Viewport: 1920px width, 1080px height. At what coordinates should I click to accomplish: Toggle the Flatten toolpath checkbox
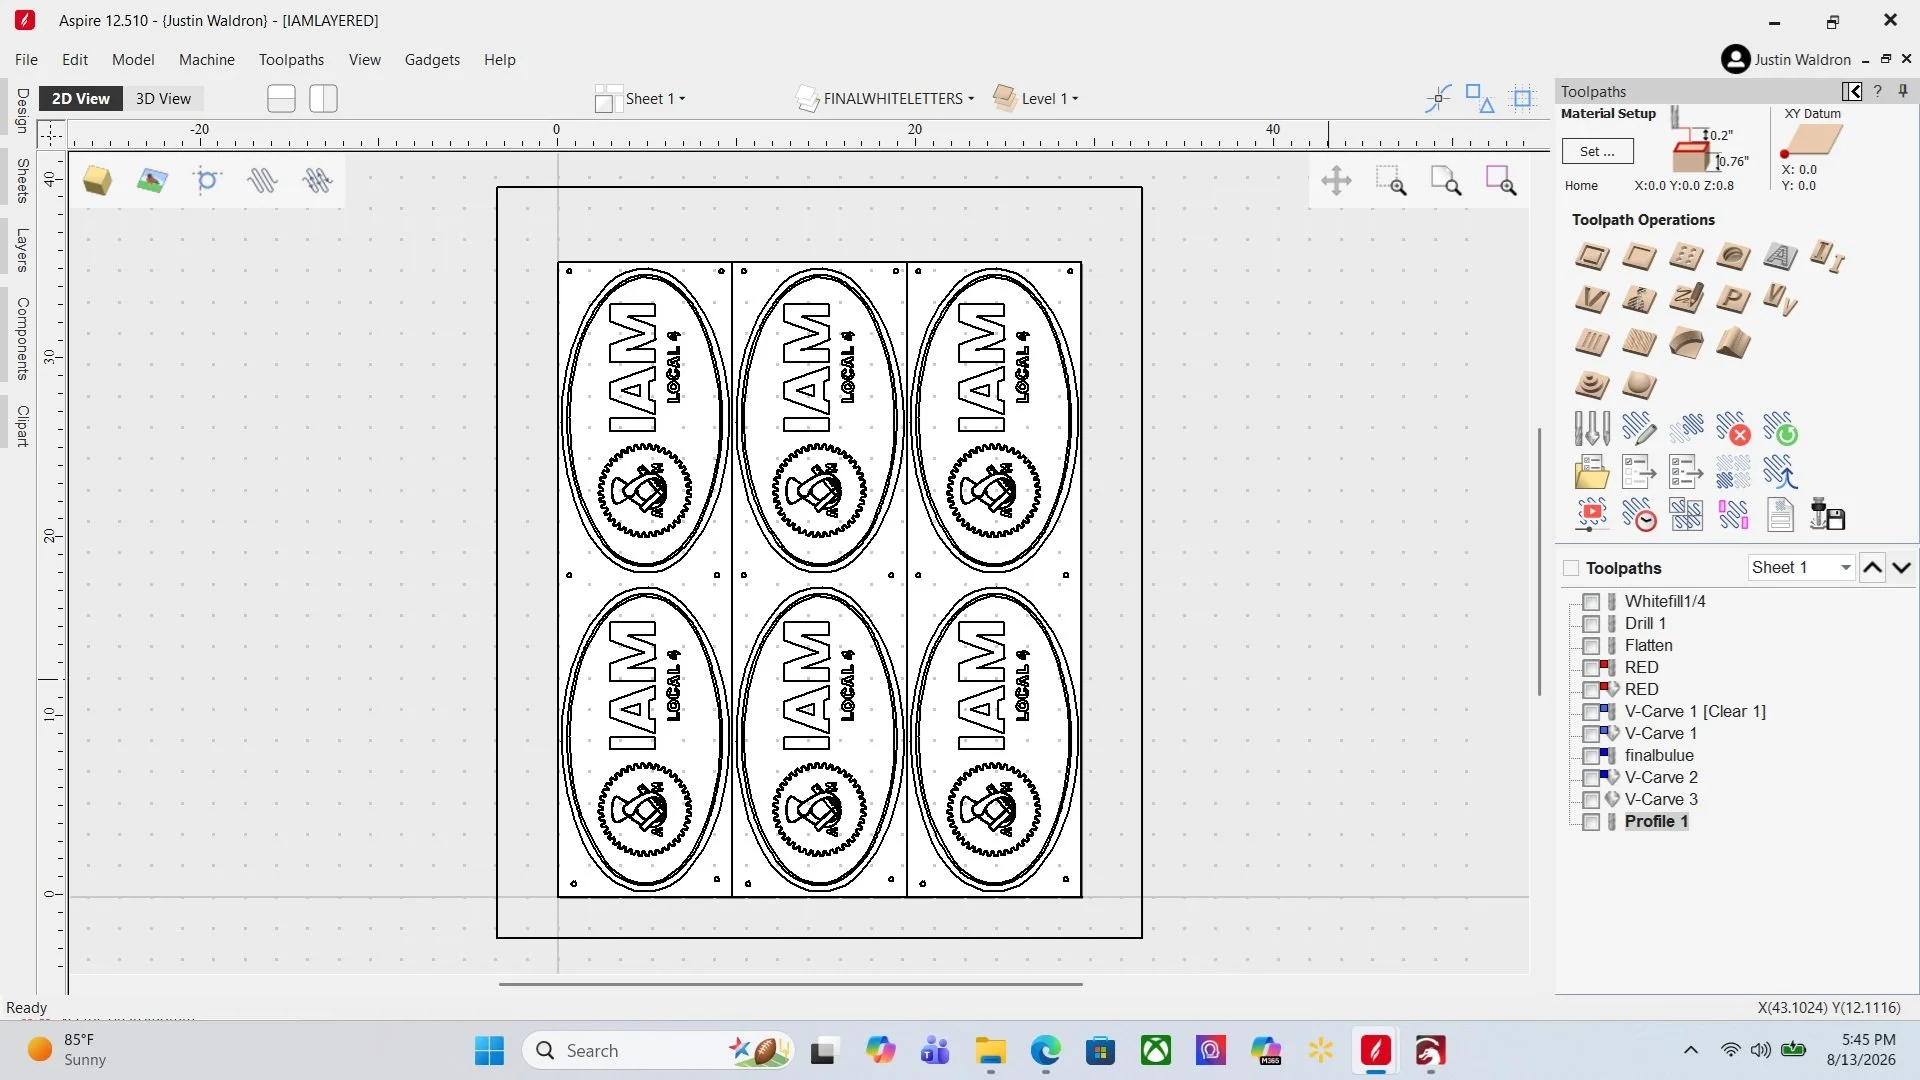pos(1591,645)
